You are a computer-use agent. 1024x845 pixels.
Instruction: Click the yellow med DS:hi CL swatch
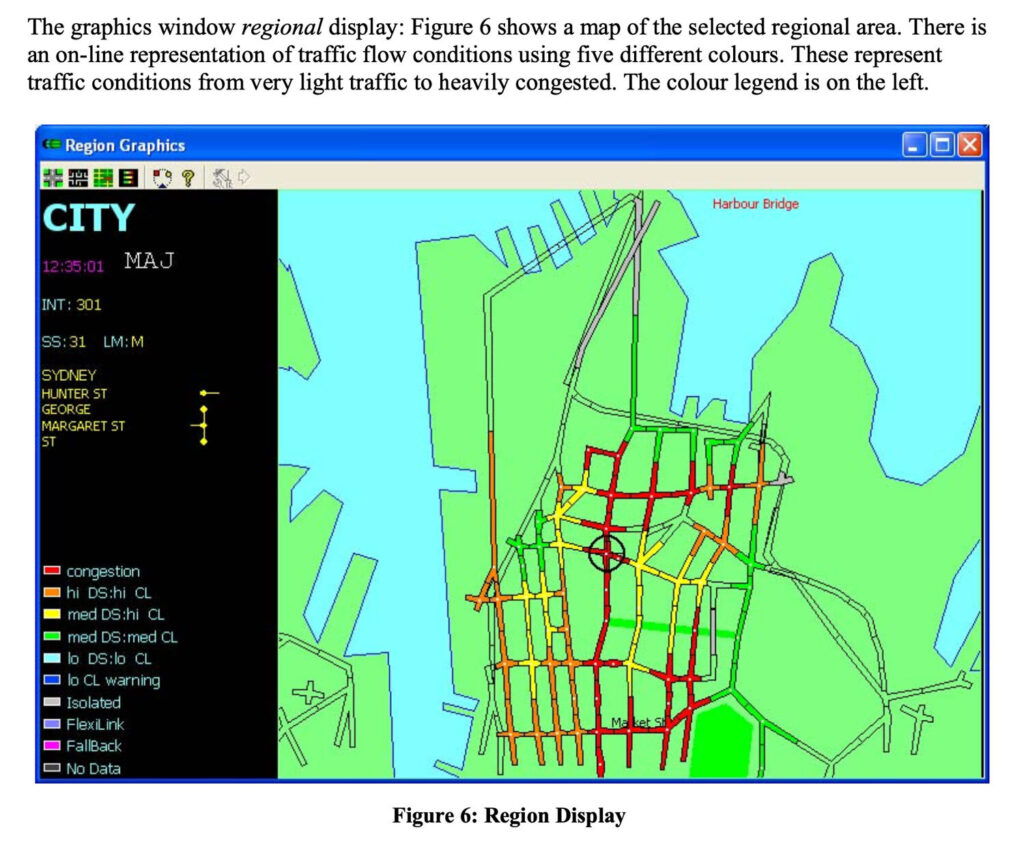(52, 614)
